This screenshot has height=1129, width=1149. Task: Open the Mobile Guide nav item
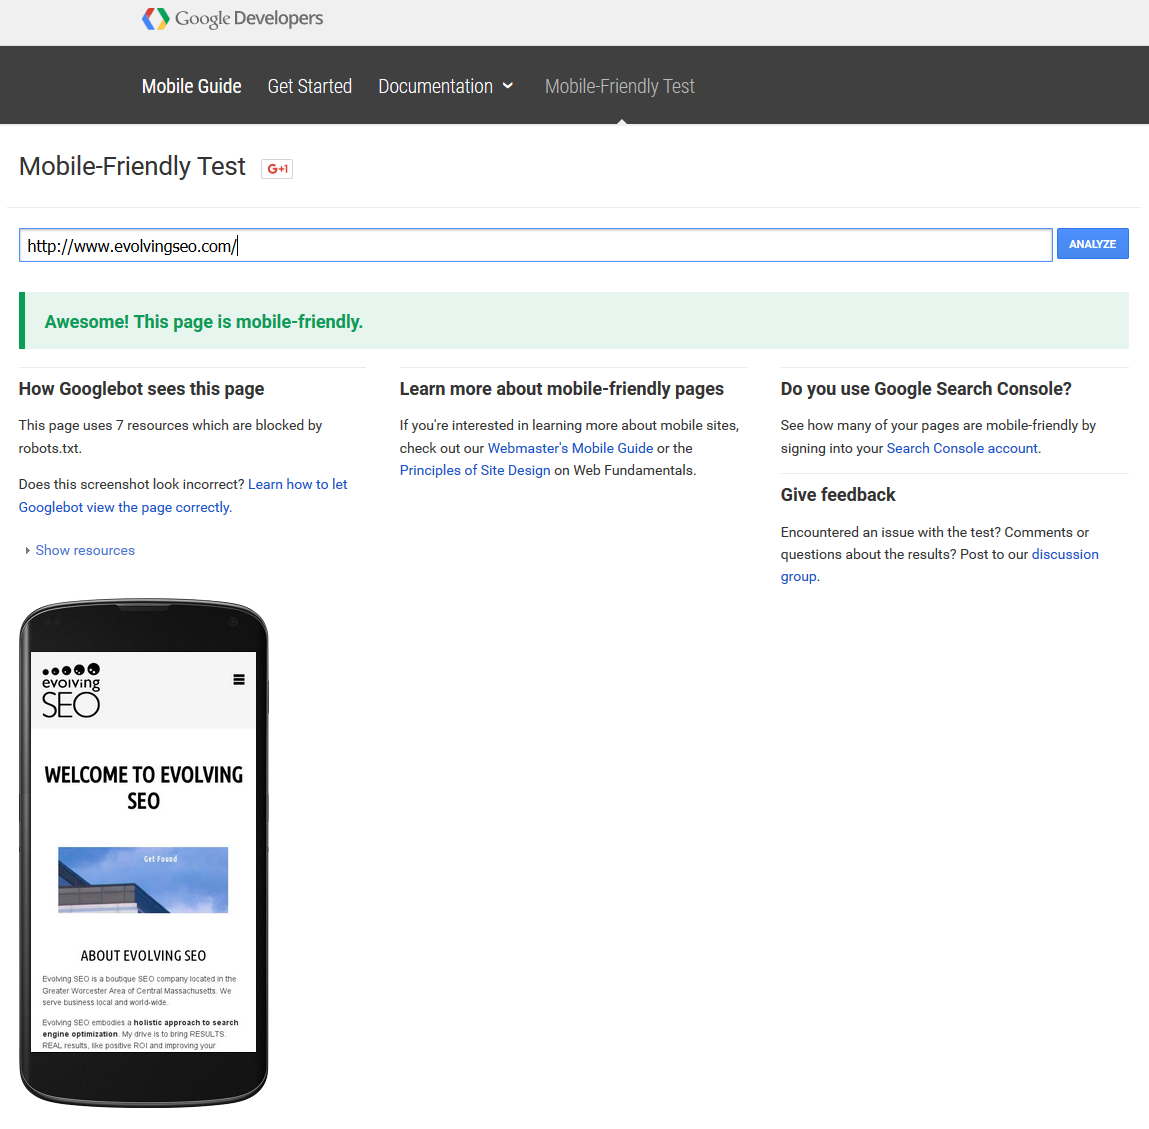click(191, 87)
